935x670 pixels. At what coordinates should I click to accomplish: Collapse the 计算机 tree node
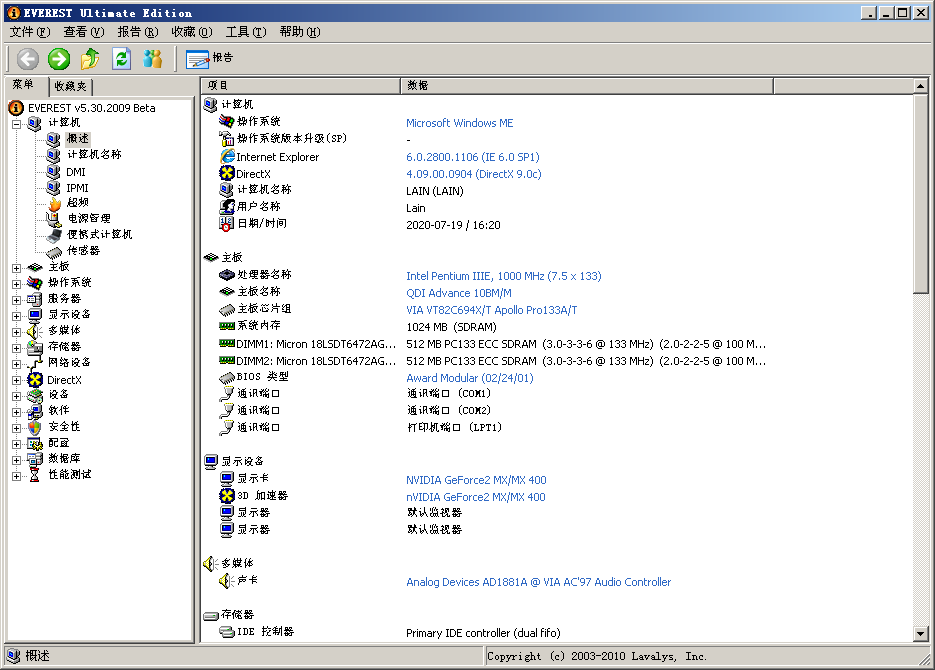tap(17, 124)
